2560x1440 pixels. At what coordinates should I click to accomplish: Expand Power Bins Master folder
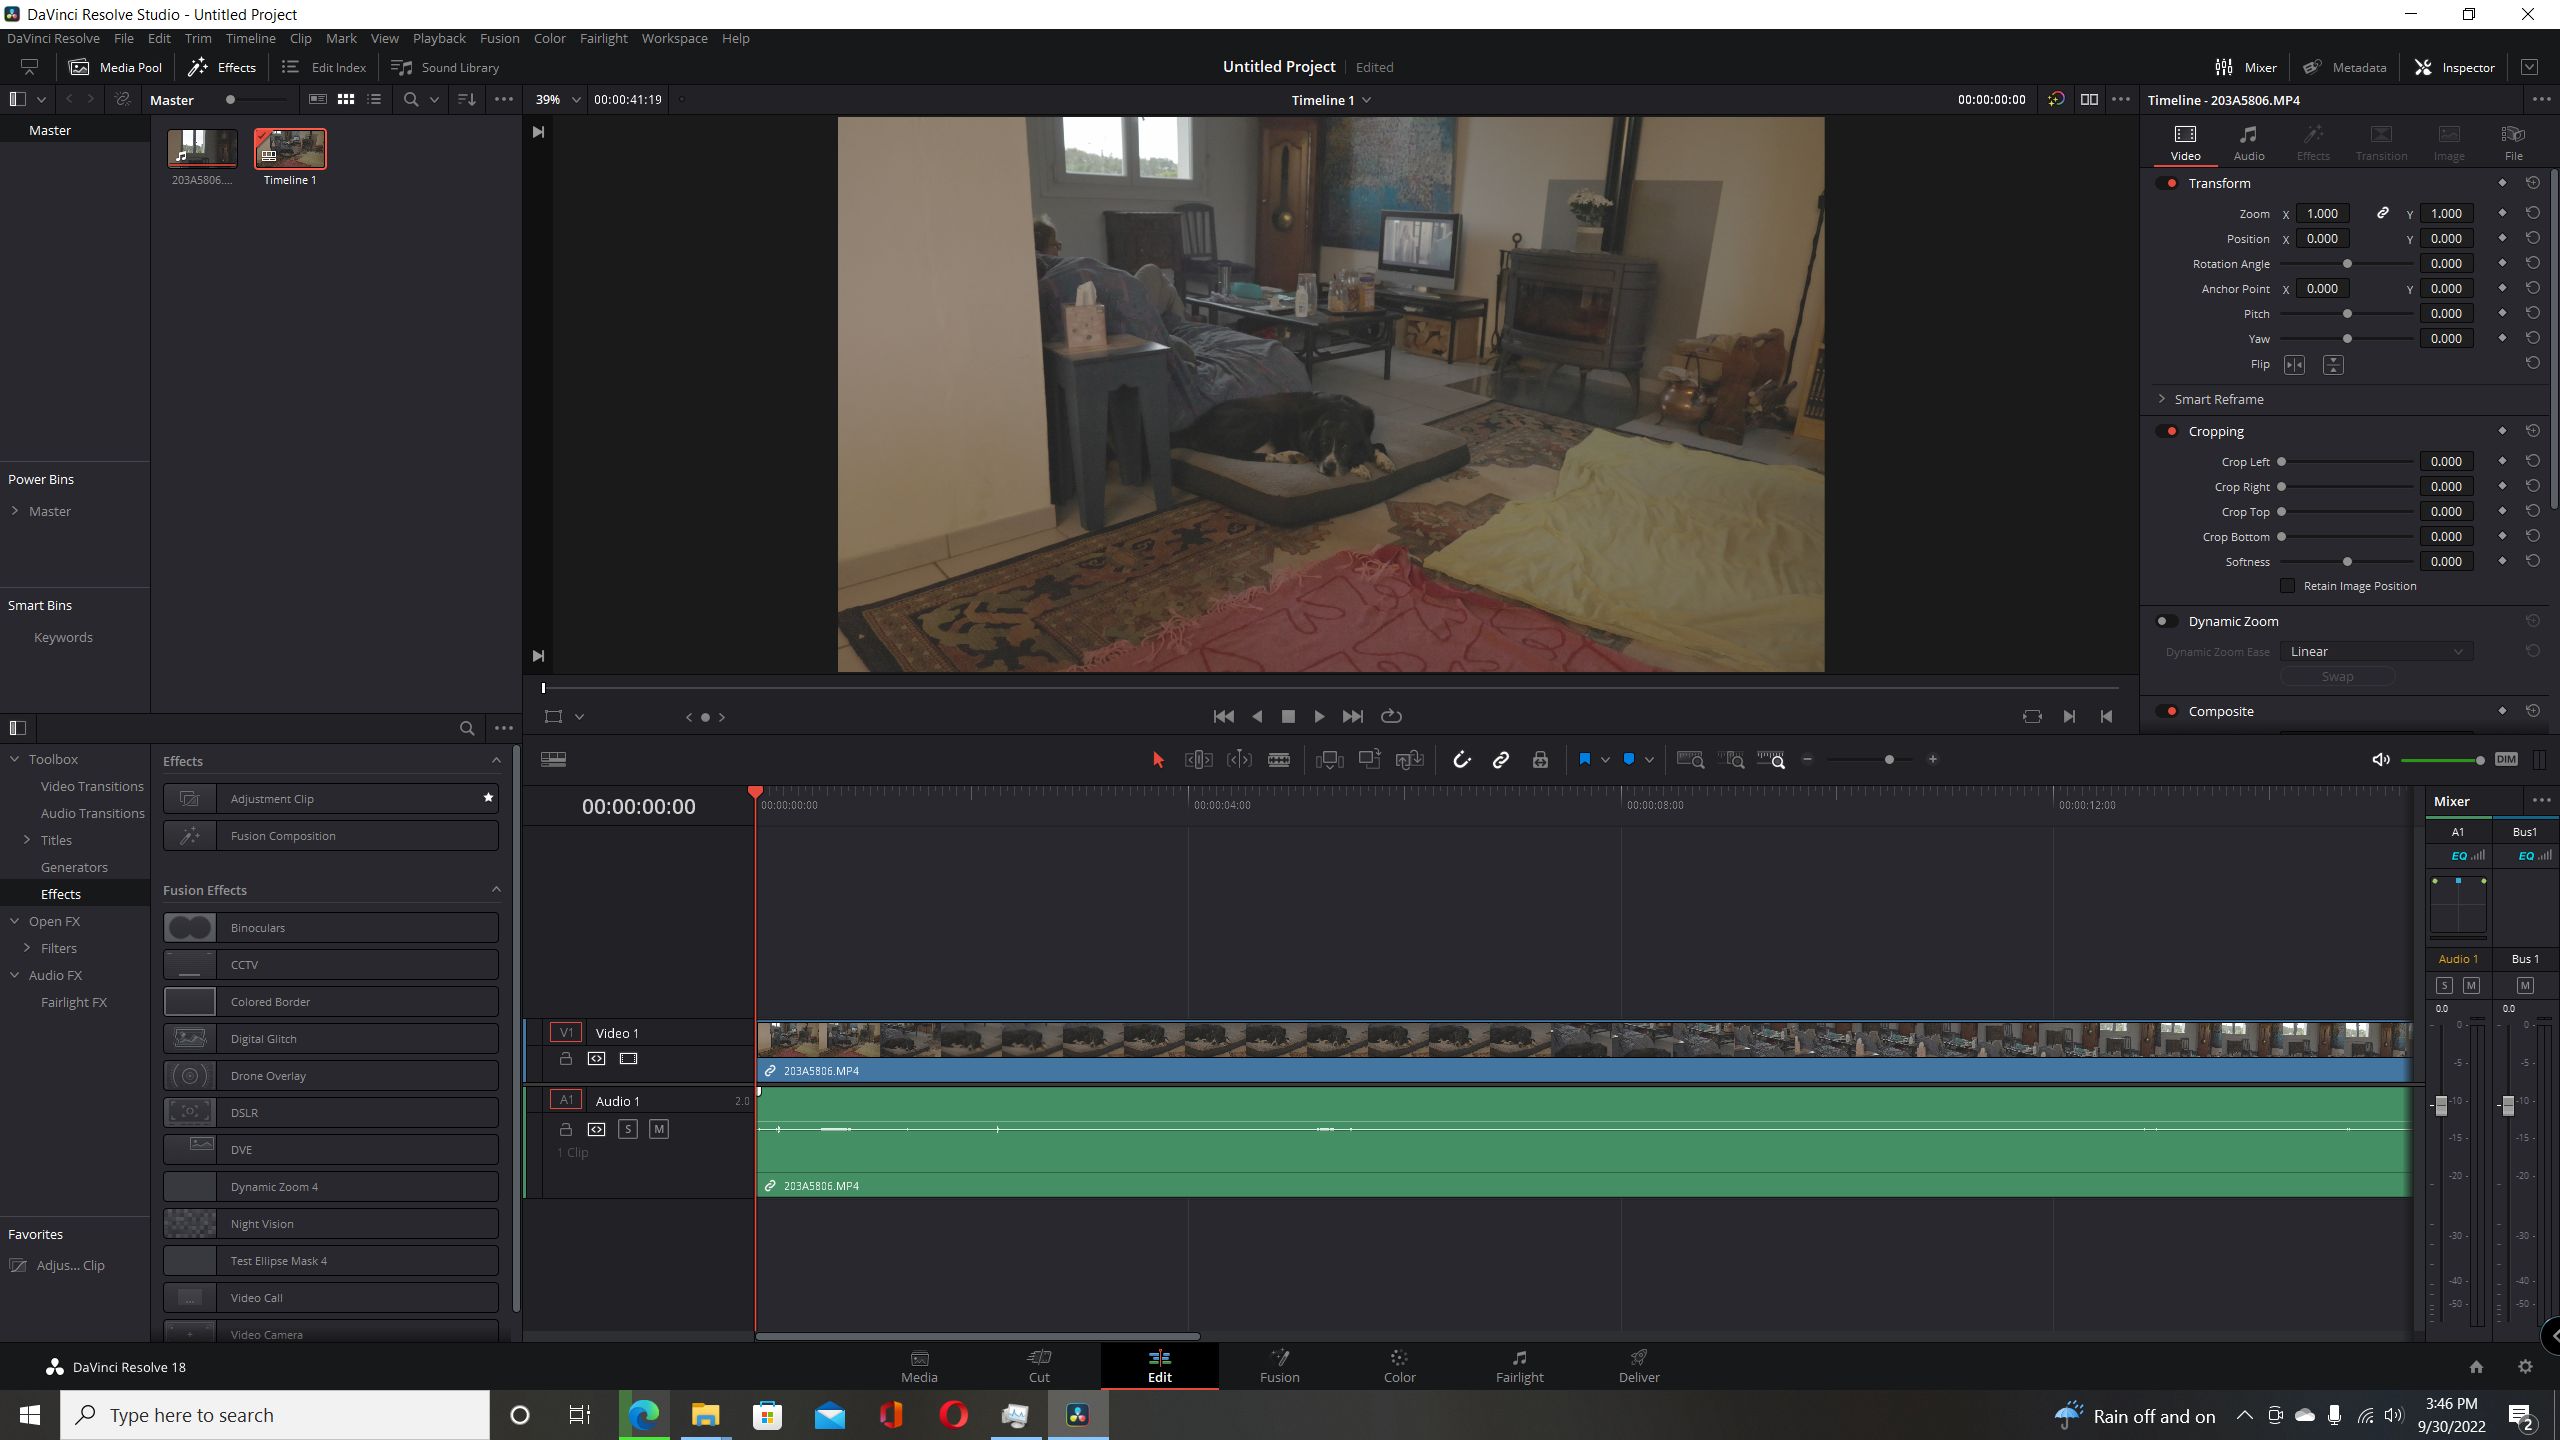coord(15,511)
